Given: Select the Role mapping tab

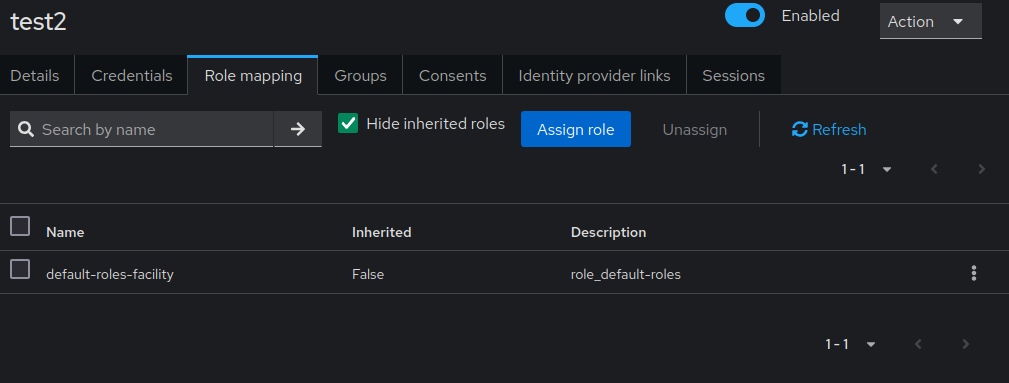Looking at the screenshot, I should (x=253, y=76).
